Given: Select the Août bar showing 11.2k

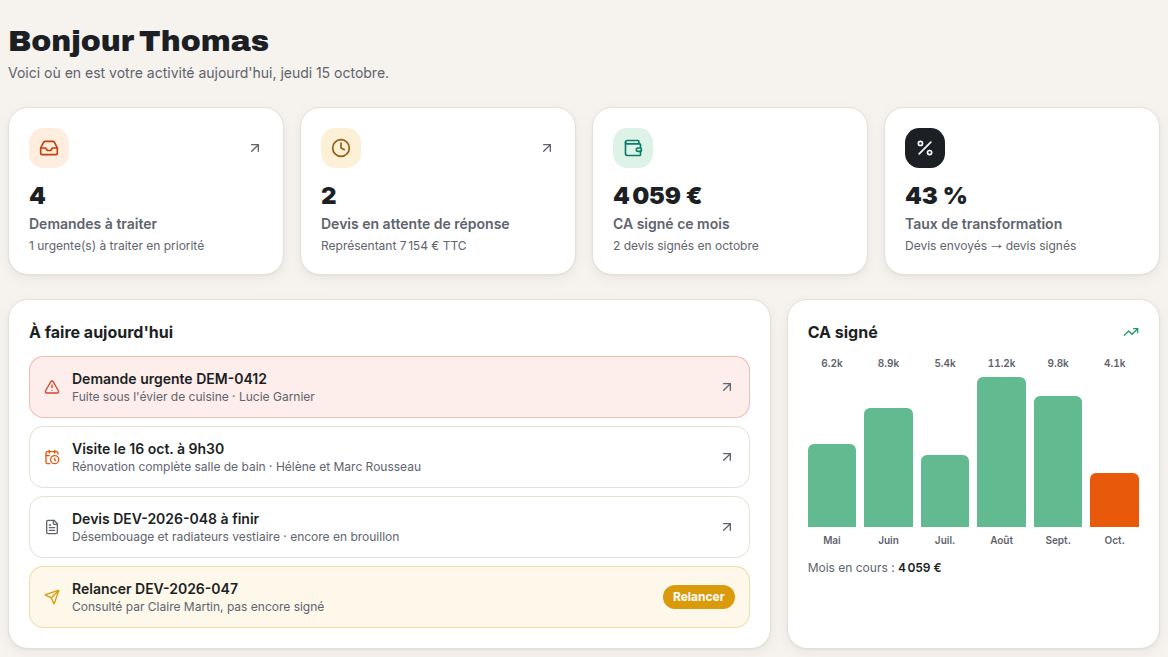Looking at the screenshot, I should pyautogui.click(x=1001, y=452).
